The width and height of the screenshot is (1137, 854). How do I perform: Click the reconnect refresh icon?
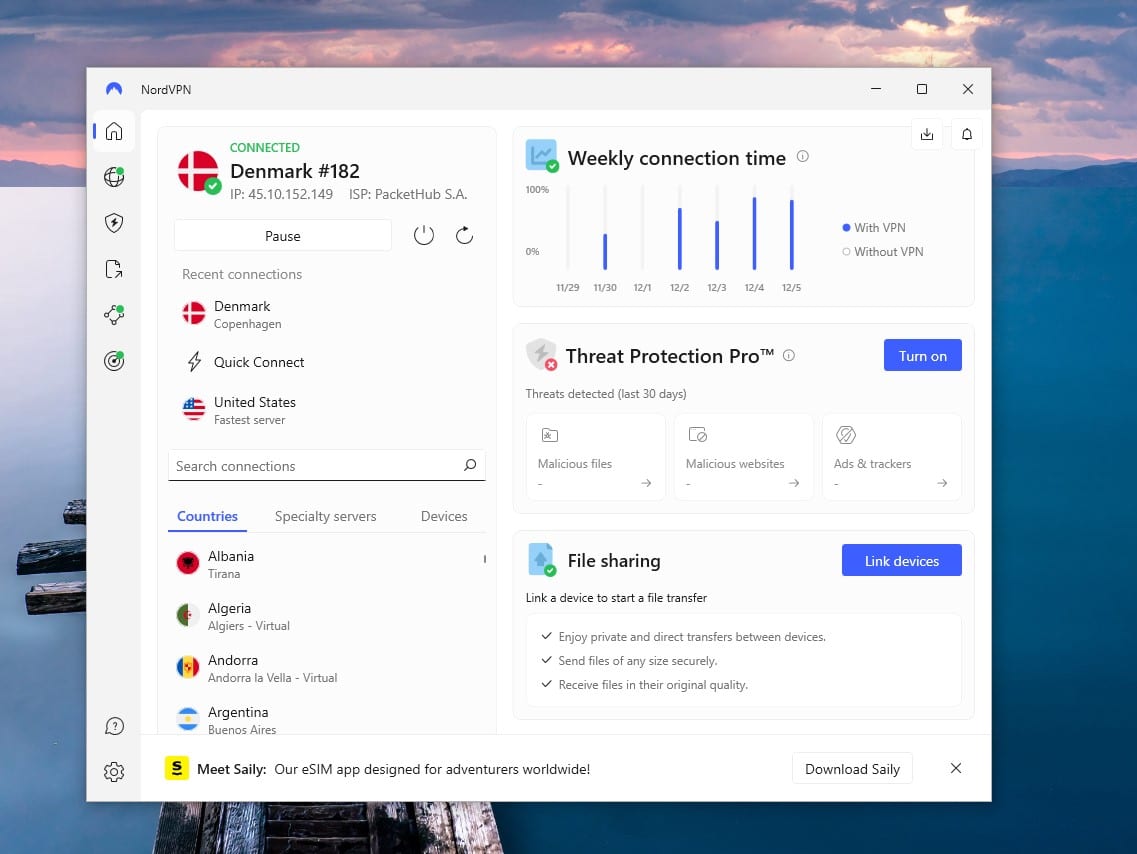464,235
